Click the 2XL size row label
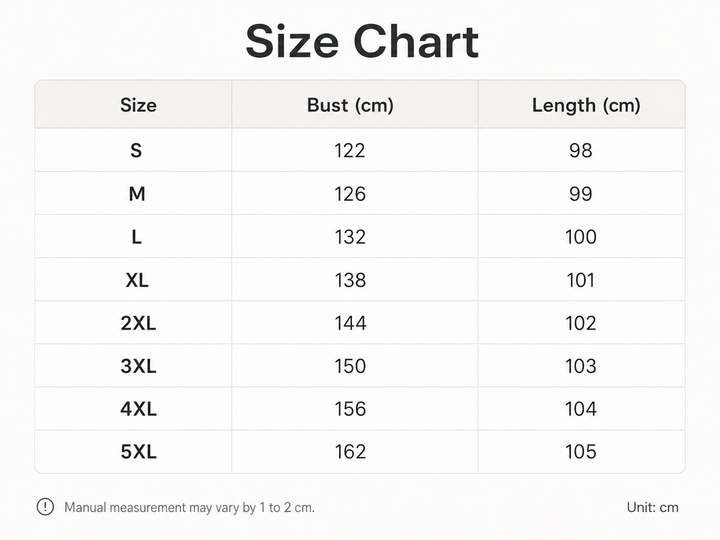This screenshot has width=720, height=540. coord(138,323)
